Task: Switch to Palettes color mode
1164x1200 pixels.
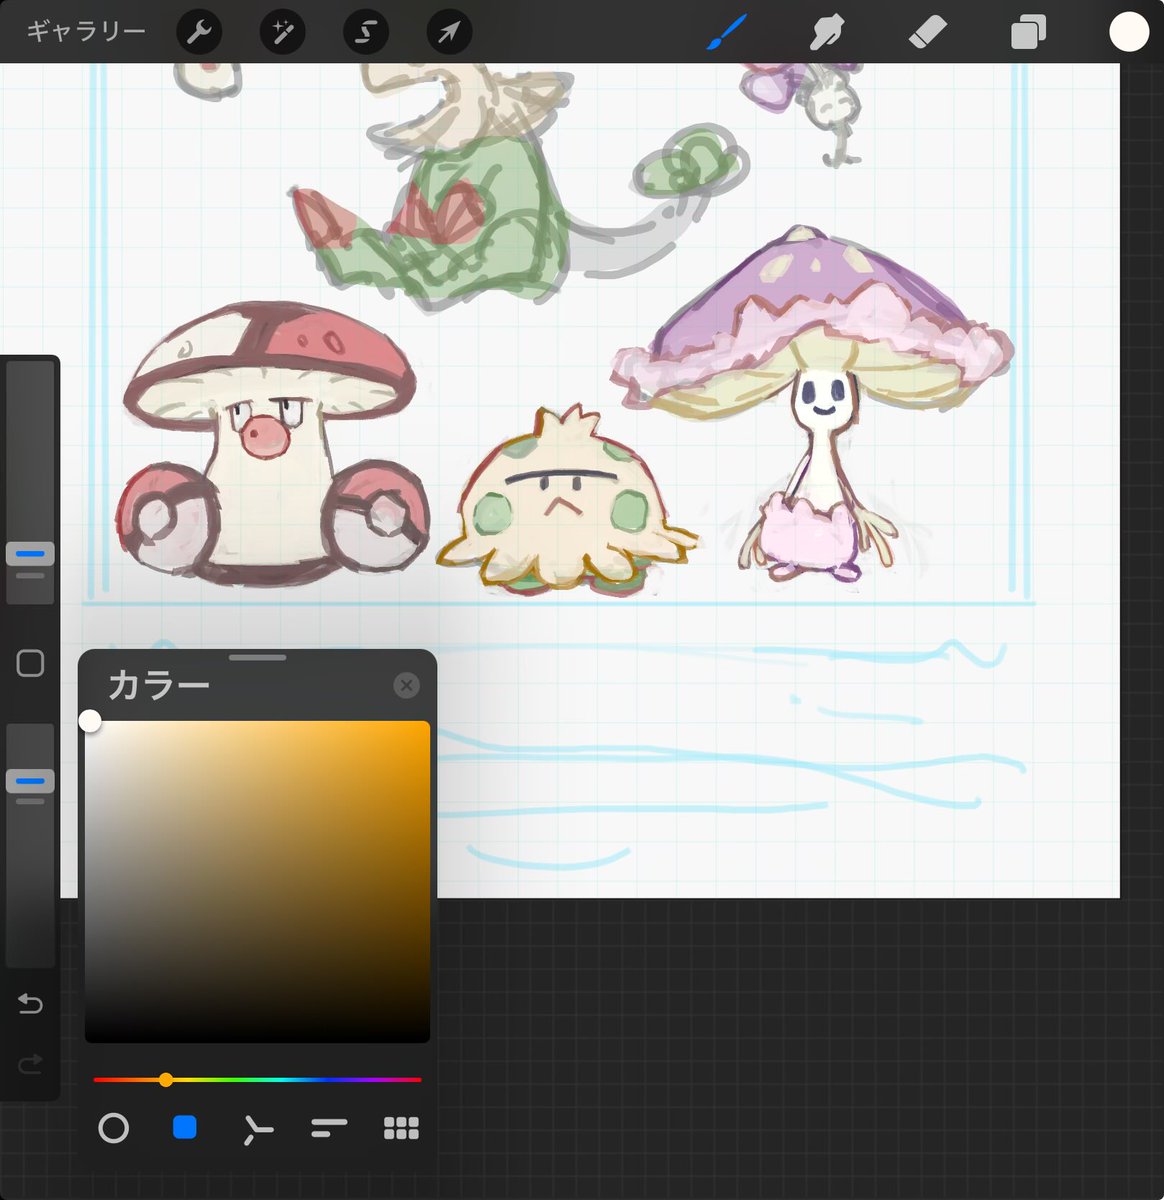Action: point(401,1129)
